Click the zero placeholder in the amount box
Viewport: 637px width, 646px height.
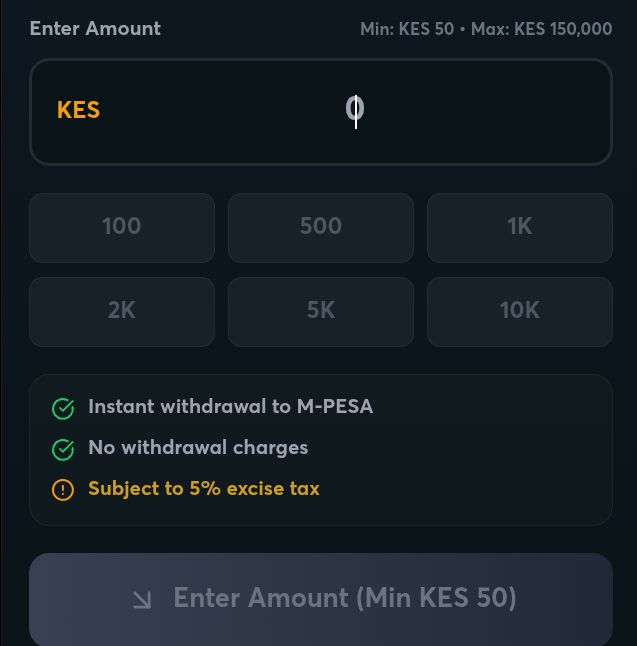355,109
